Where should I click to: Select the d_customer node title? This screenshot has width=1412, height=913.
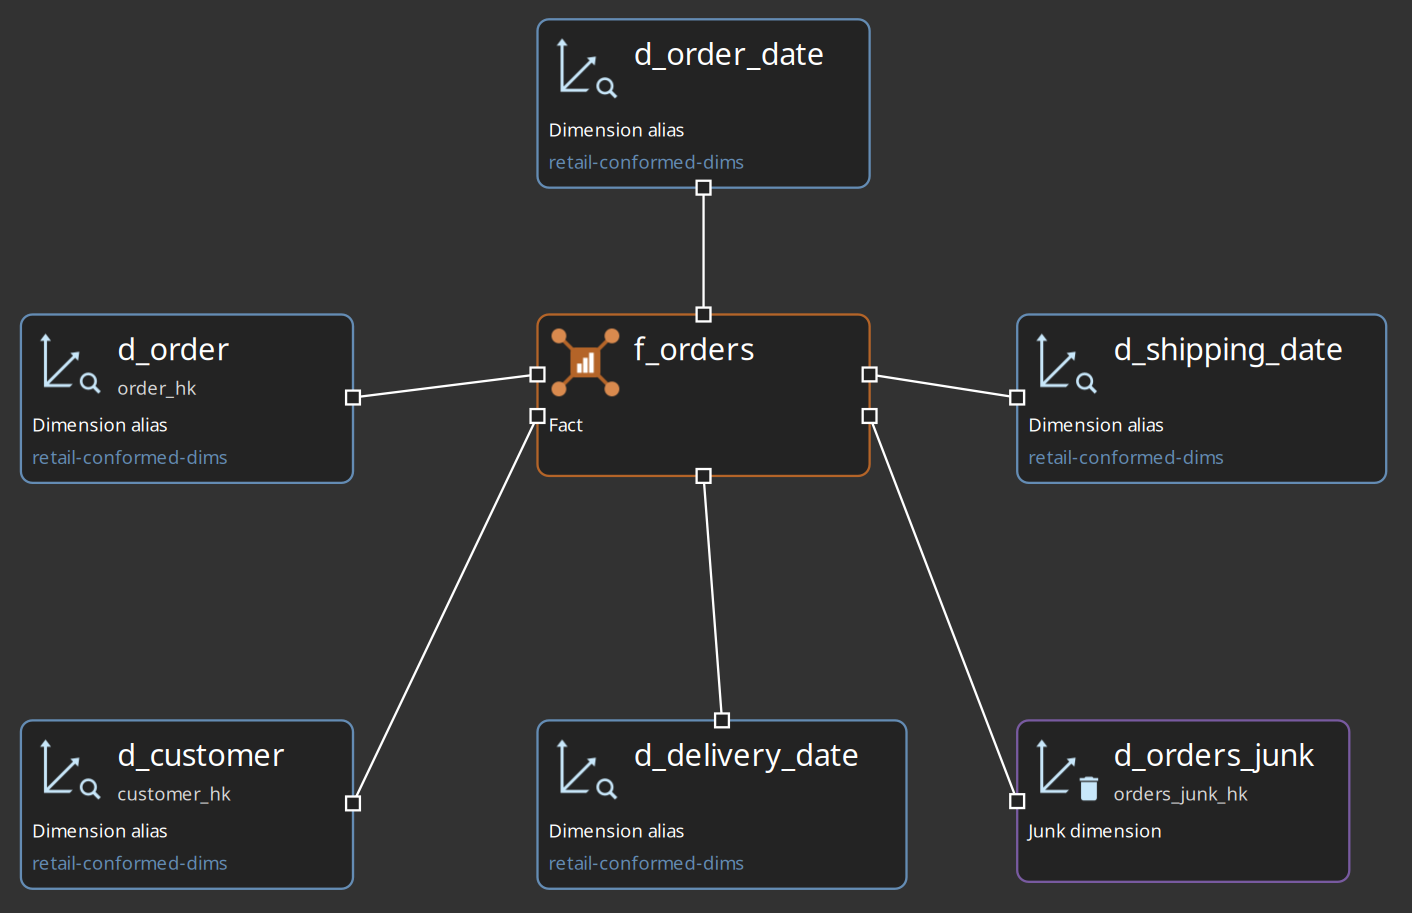[x=200, y=755]
